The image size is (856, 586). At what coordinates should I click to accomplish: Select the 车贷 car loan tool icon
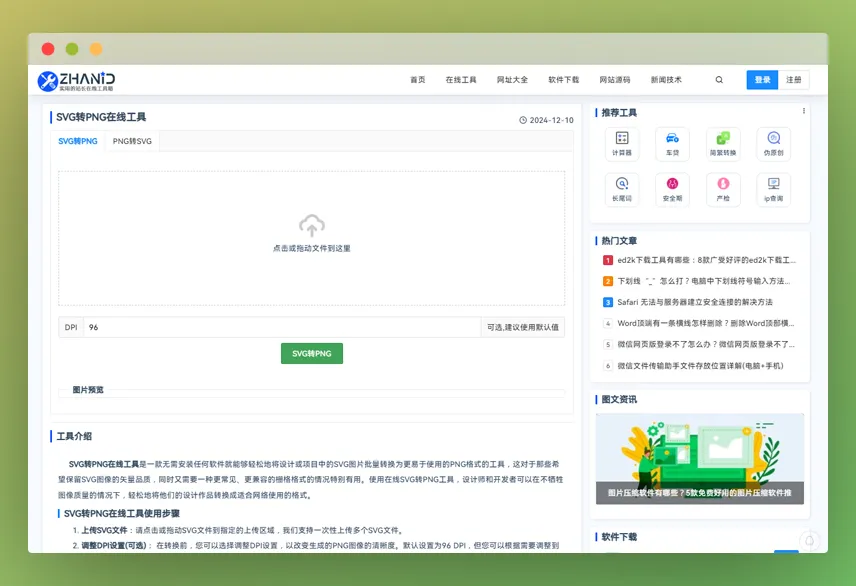coord(672,141)
